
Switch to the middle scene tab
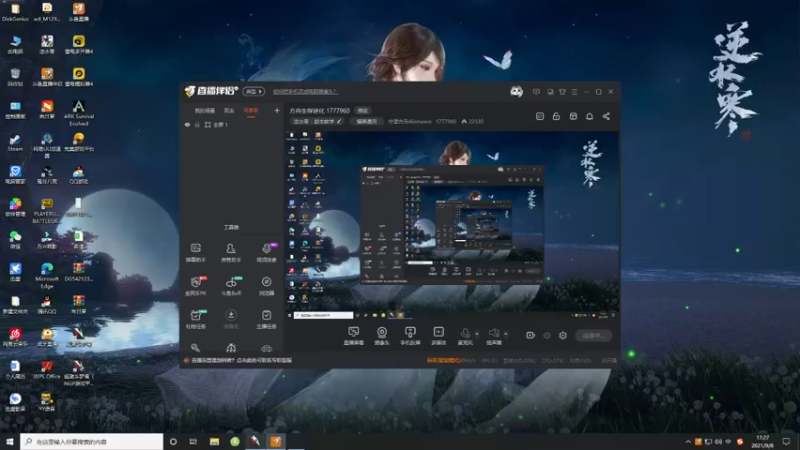229,111
